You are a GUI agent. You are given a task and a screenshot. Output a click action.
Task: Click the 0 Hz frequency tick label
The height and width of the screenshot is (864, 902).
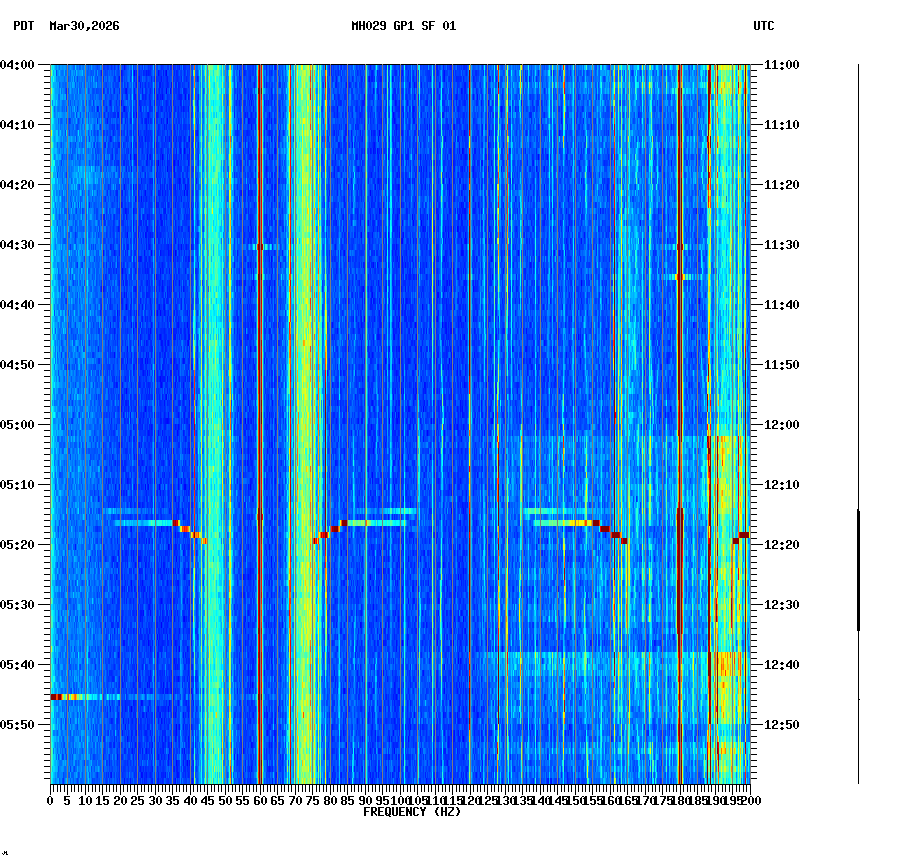48,800
